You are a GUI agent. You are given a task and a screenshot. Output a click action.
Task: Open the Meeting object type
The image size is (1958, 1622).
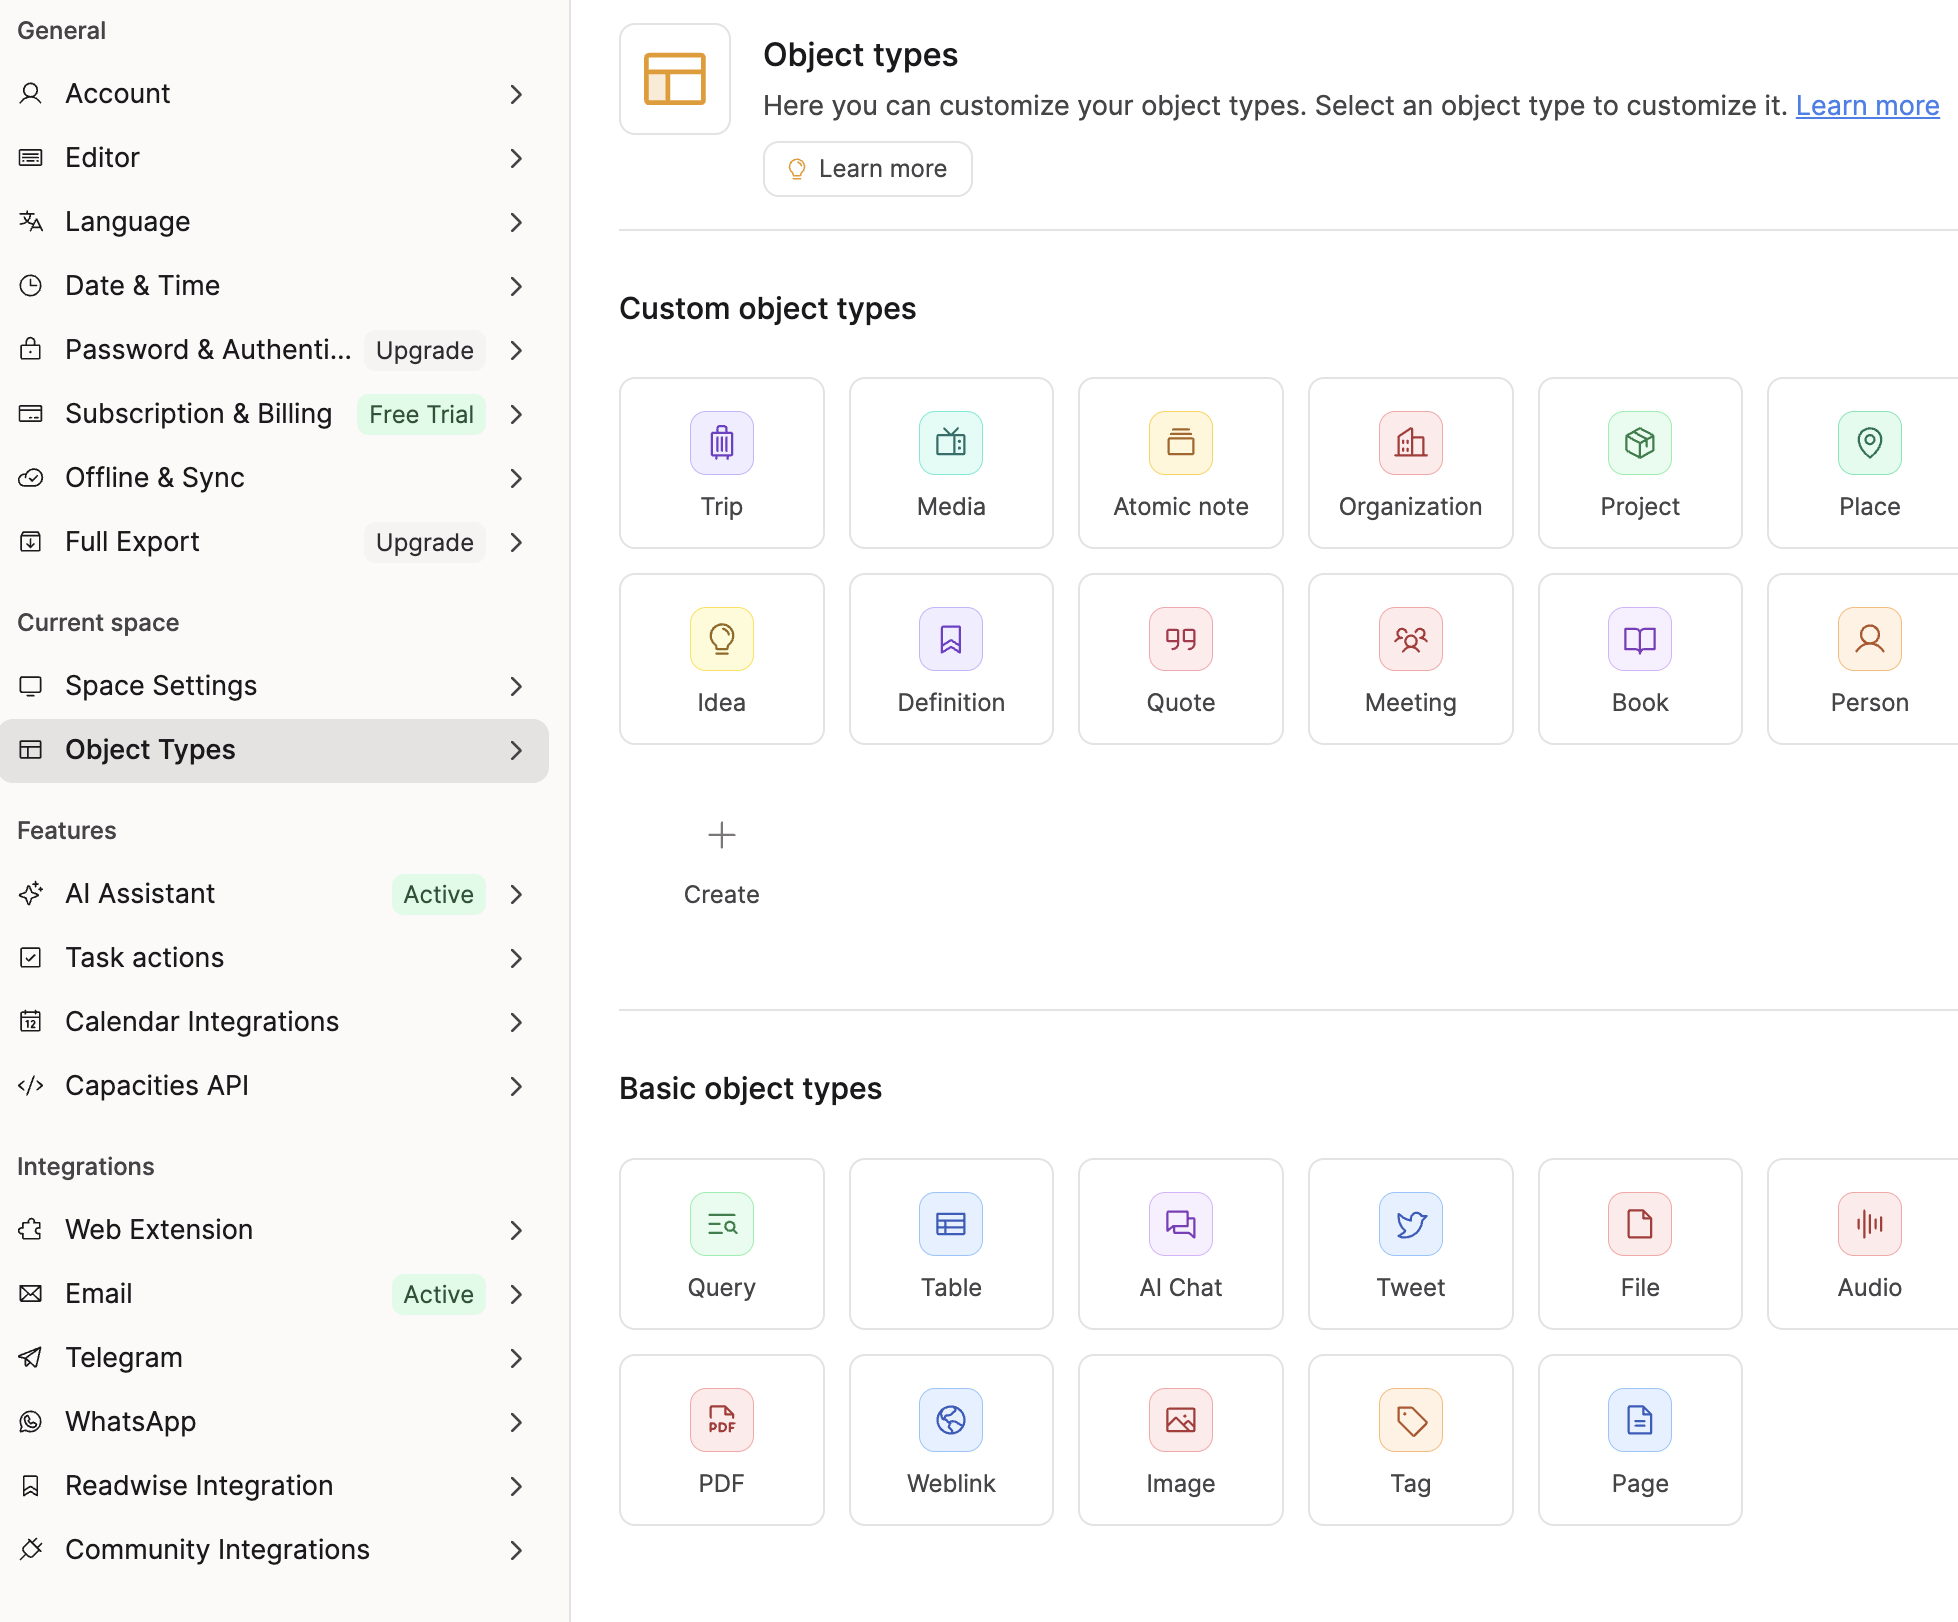click(x=1410, y=659)
